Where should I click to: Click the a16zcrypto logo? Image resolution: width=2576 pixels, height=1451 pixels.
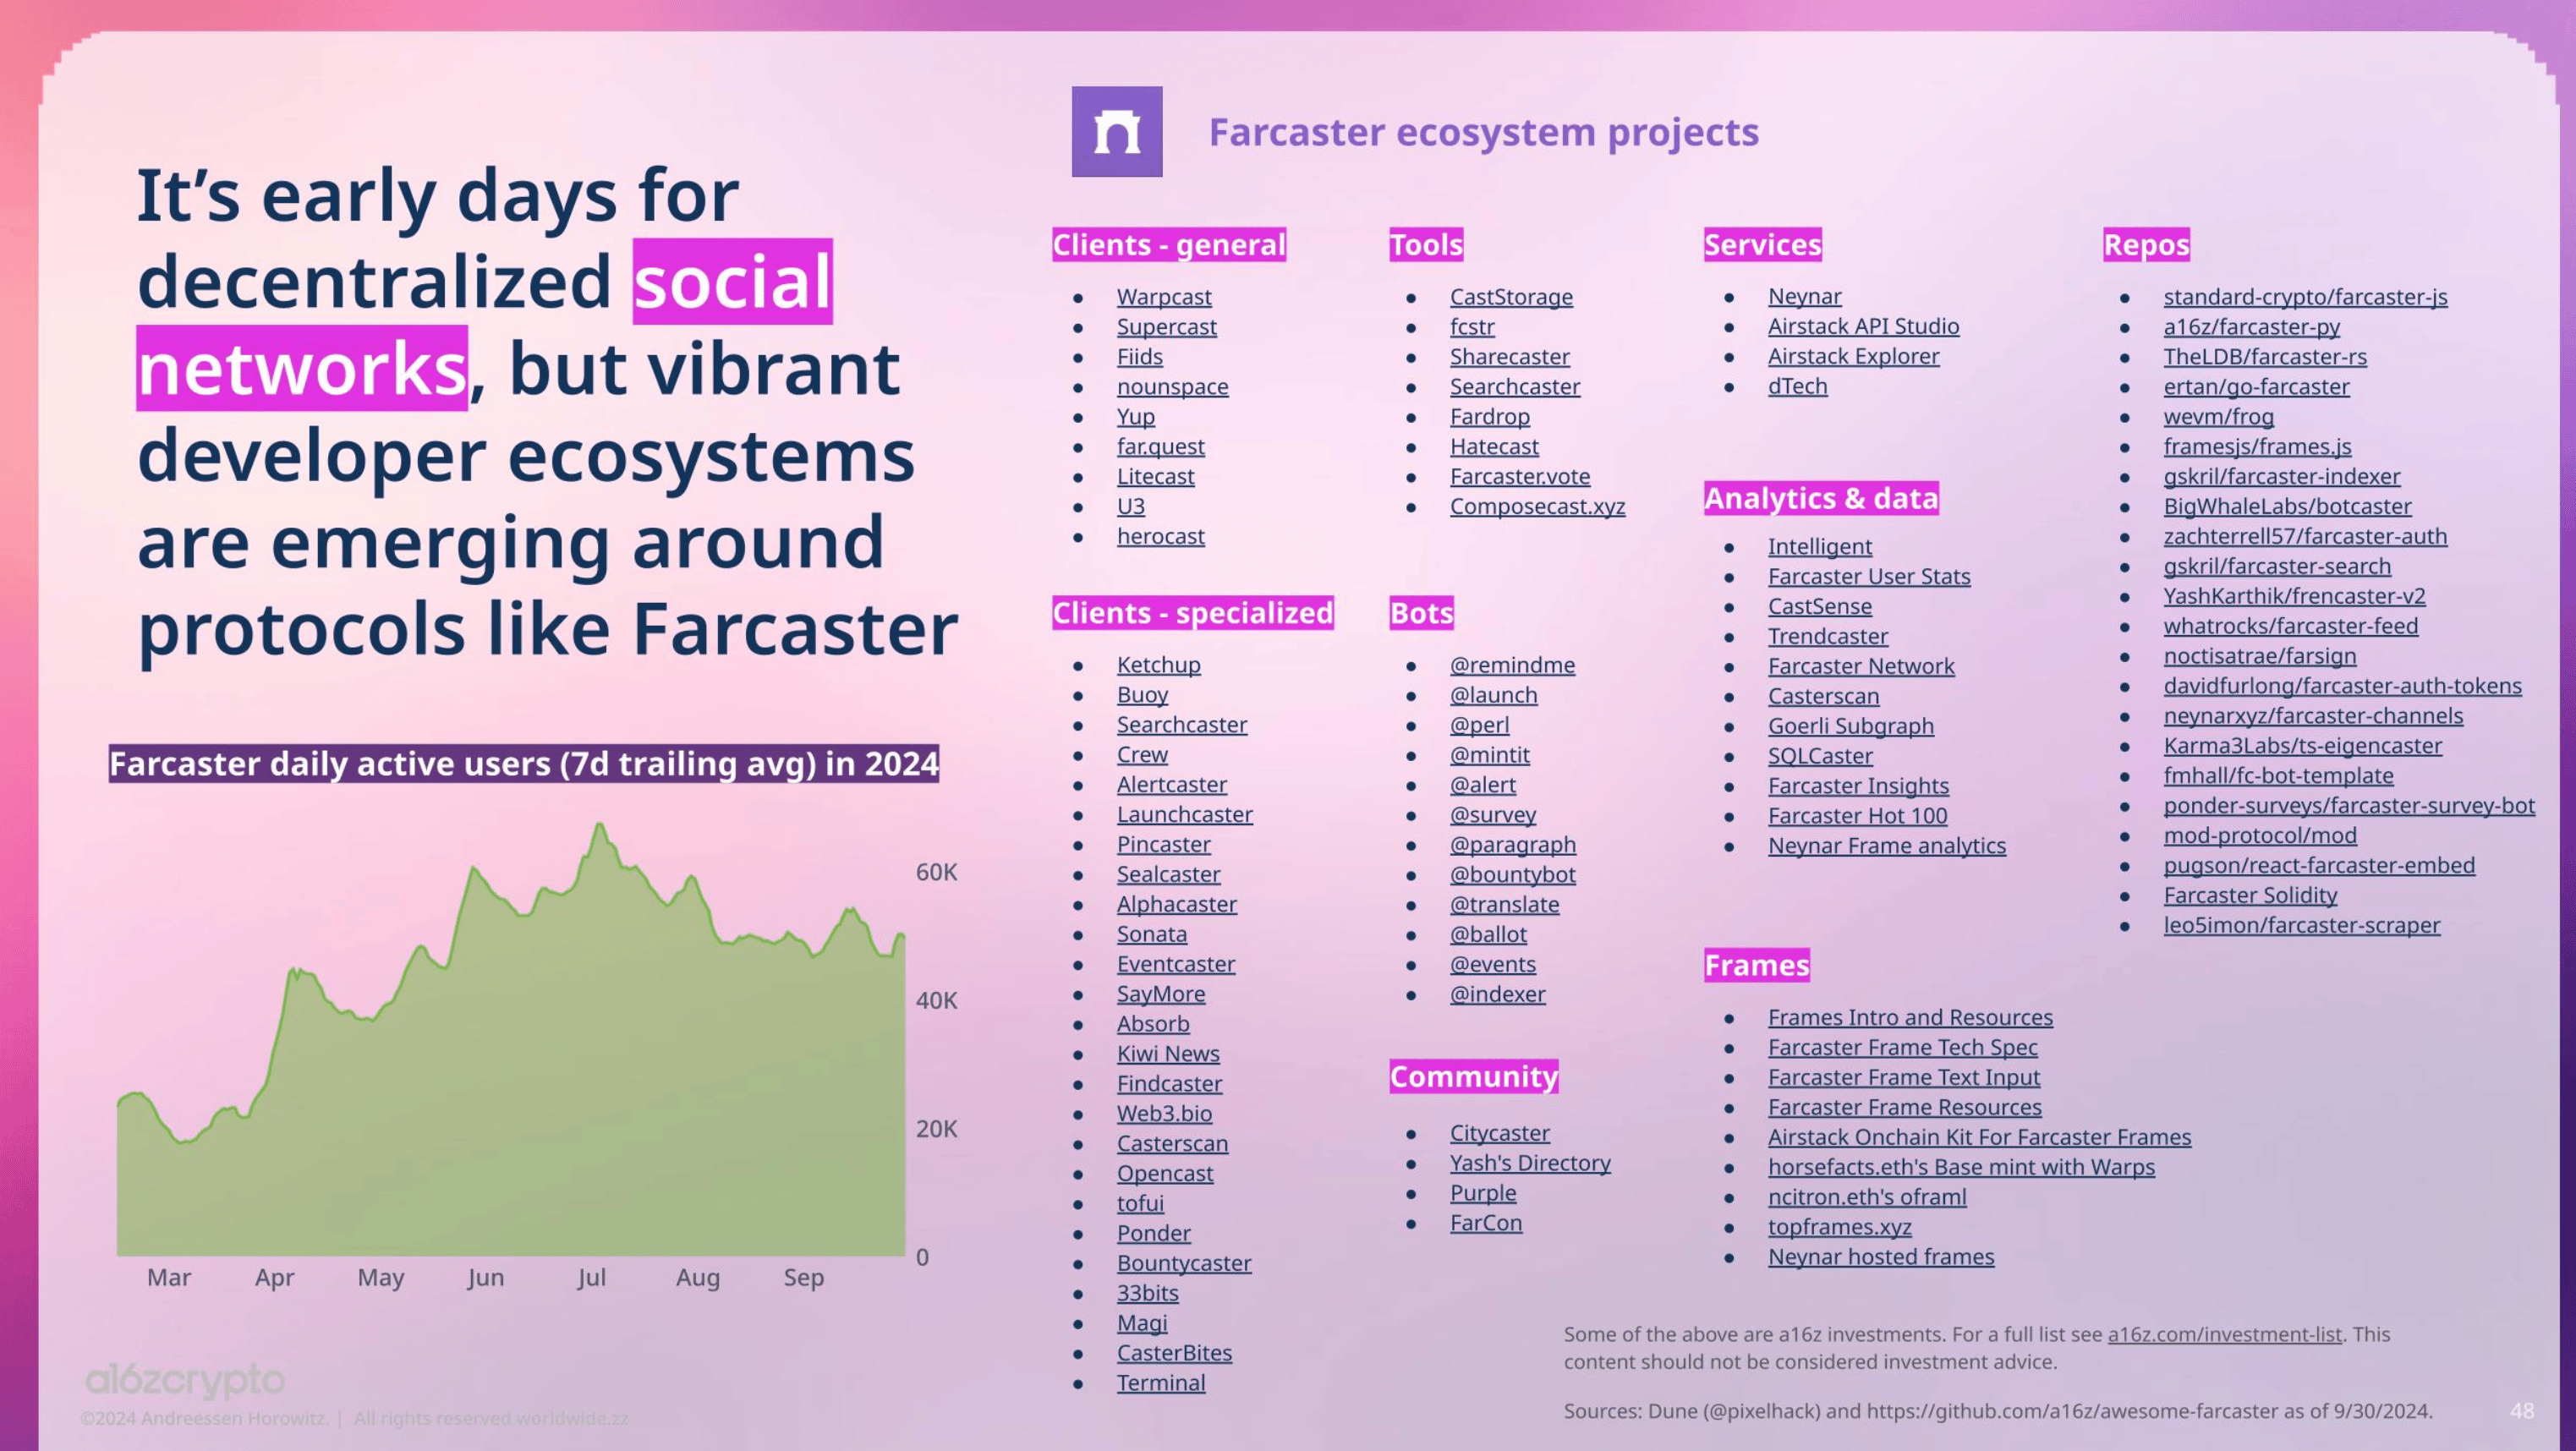pos(185,1380)
